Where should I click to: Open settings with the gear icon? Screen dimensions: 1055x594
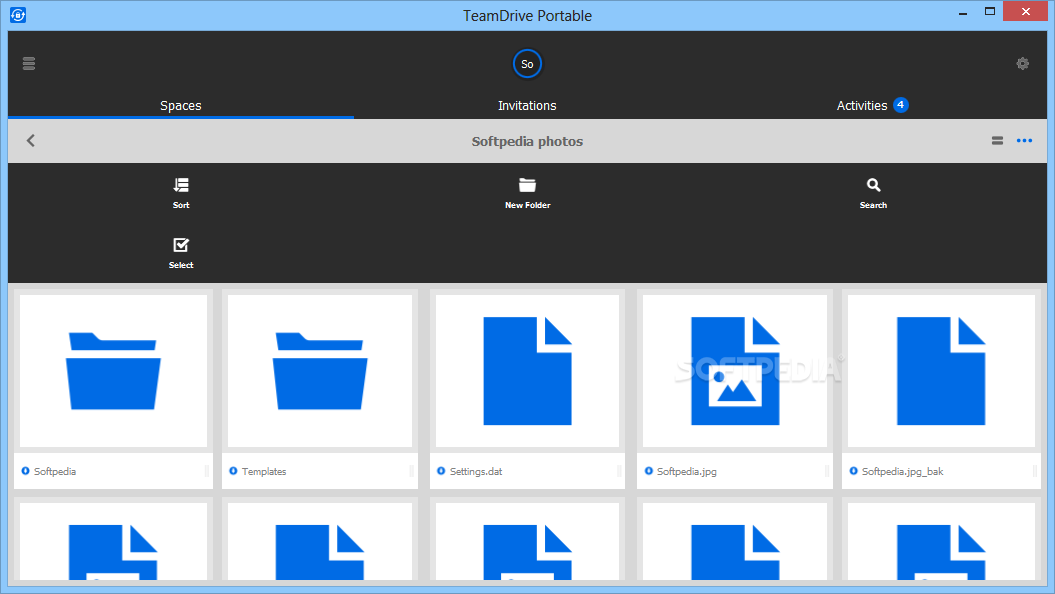[1023, 63]
